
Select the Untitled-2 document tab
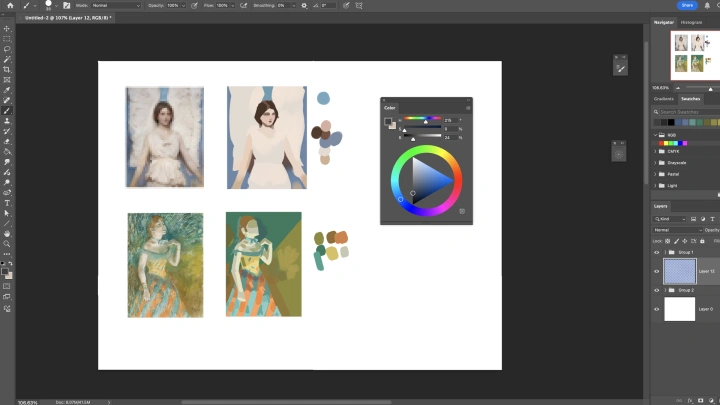68,18
